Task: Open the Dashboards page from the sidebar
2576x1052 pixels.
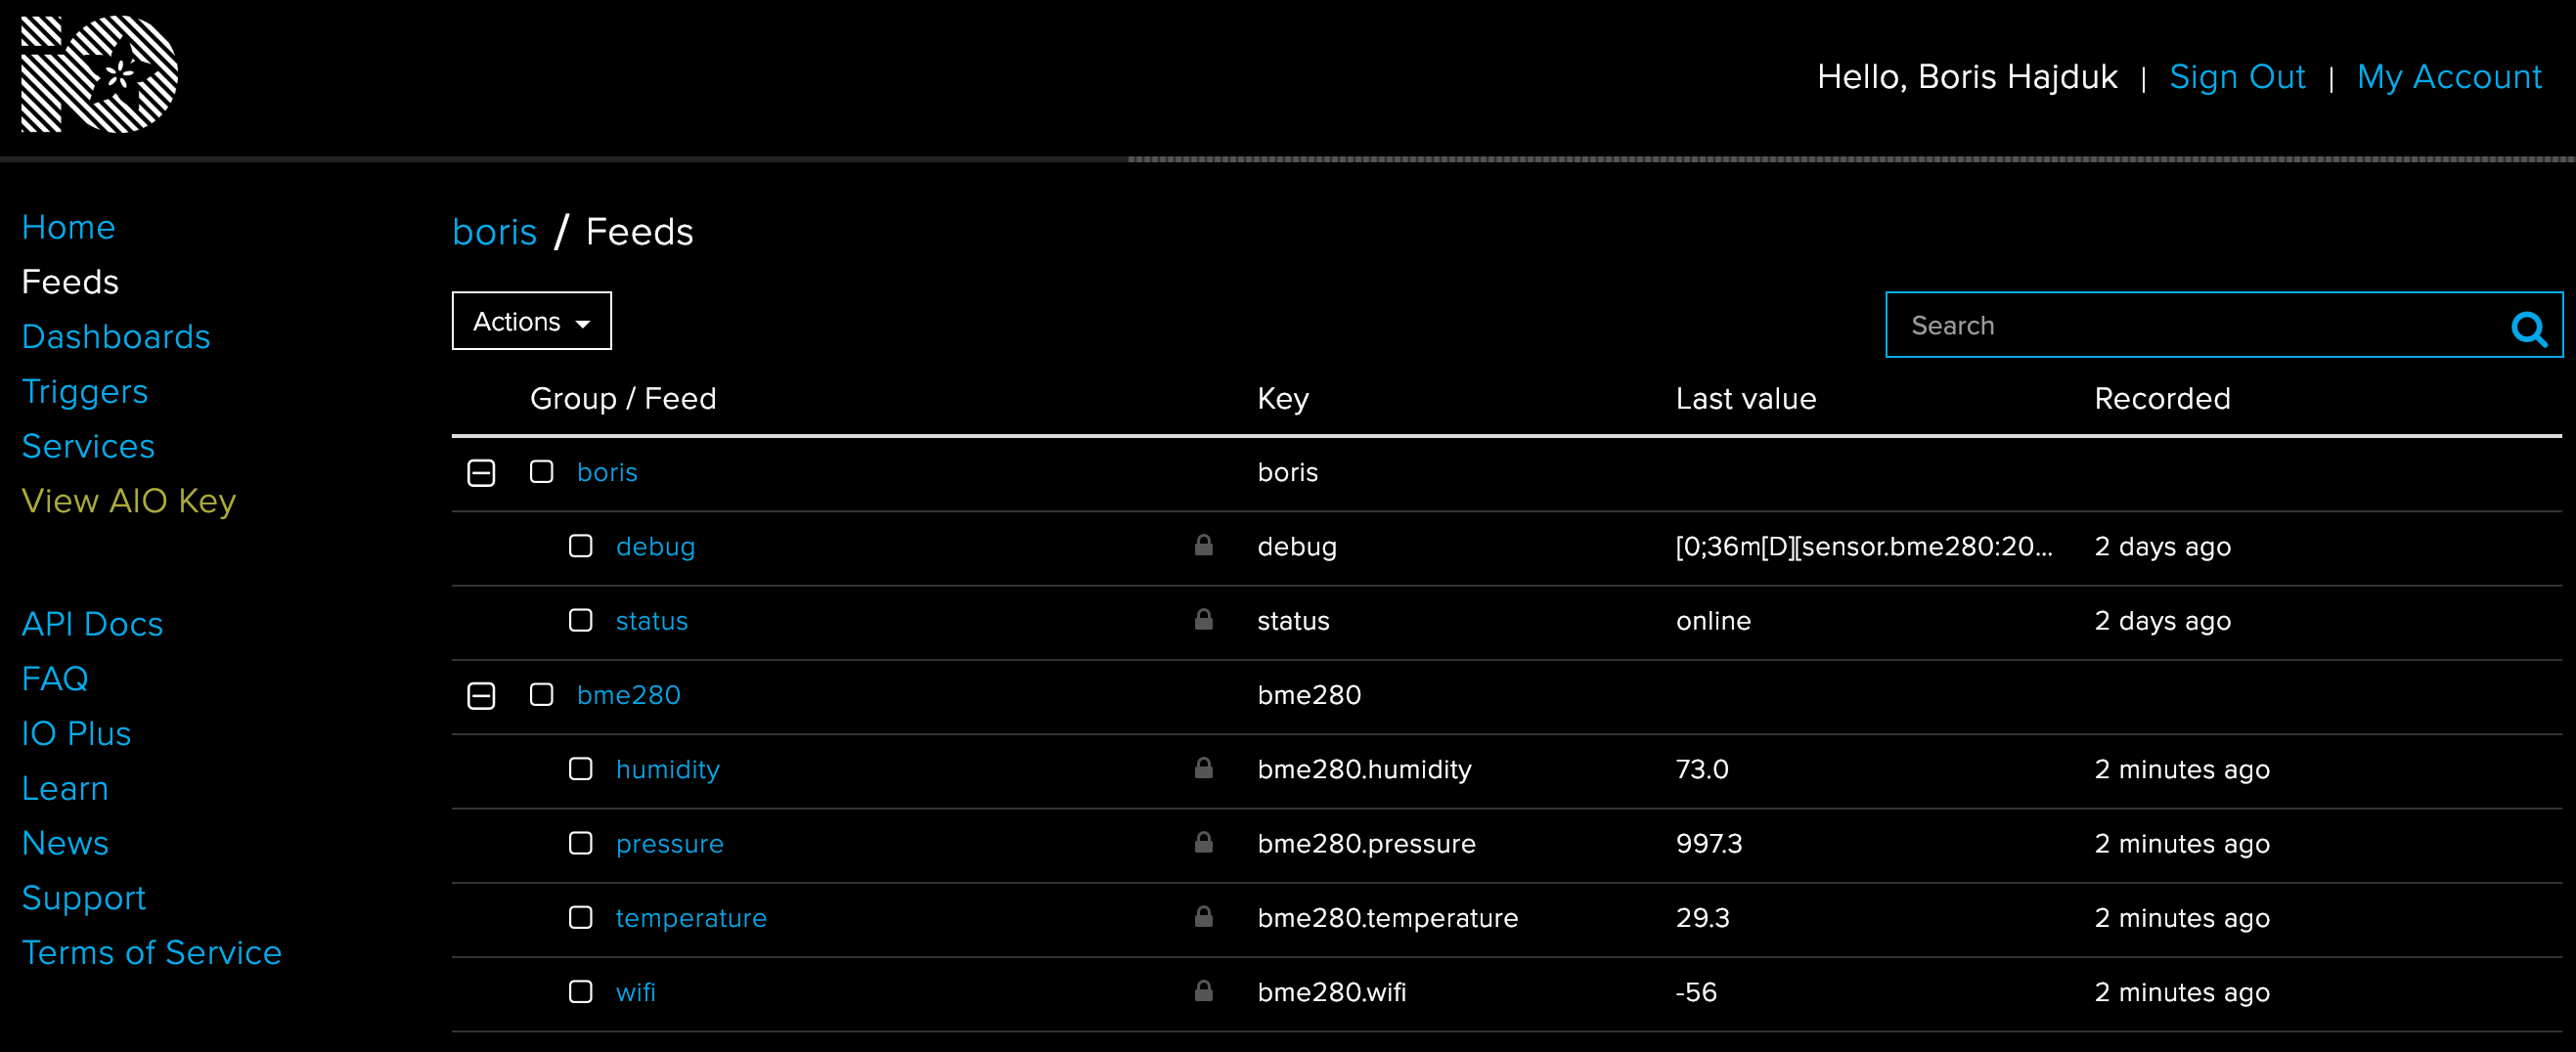Action: [116, 336]
